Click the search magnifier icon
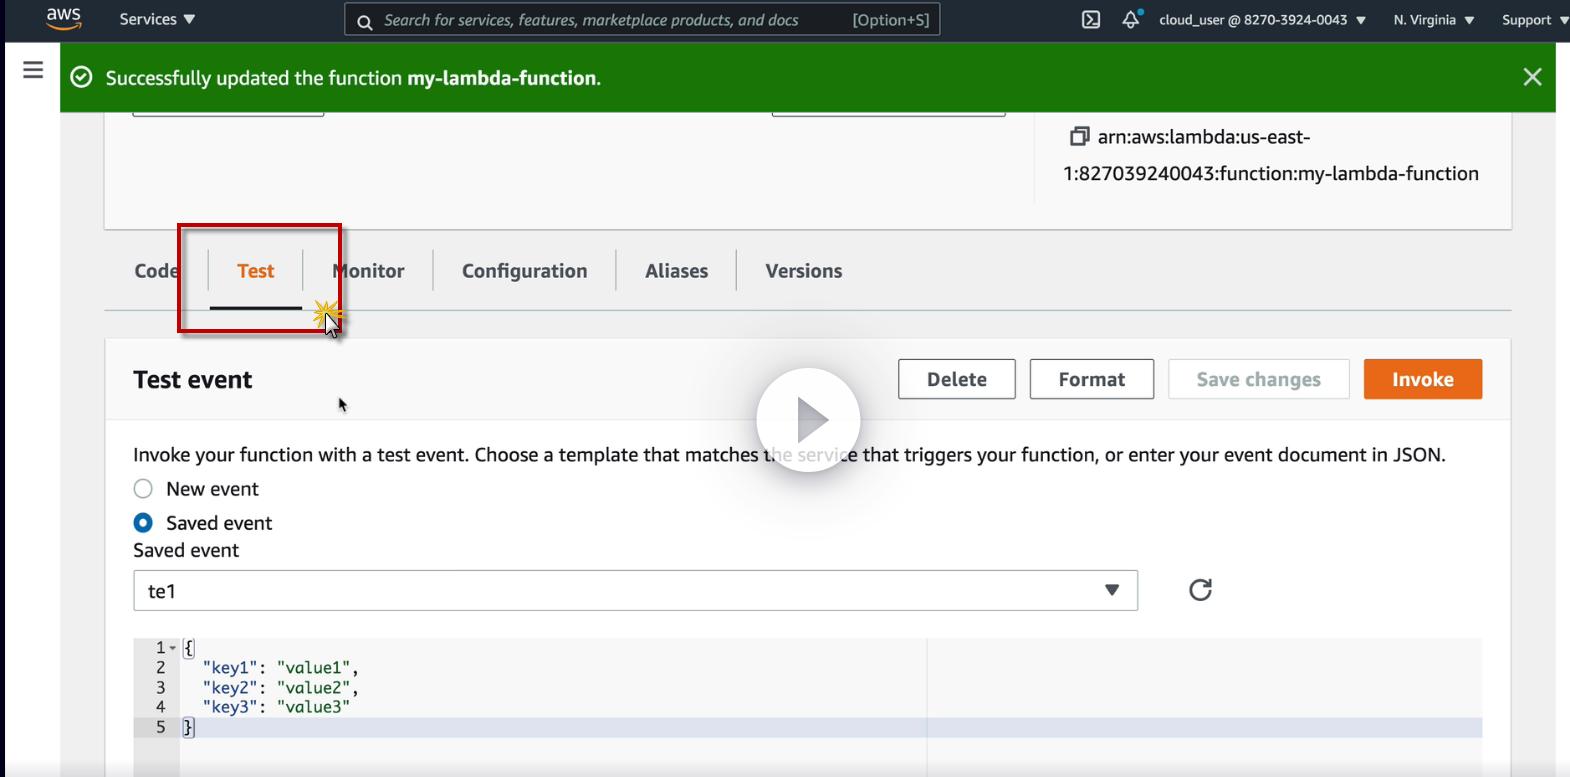The height and width of the screenshot is (777, 1570). click(365, 21)
